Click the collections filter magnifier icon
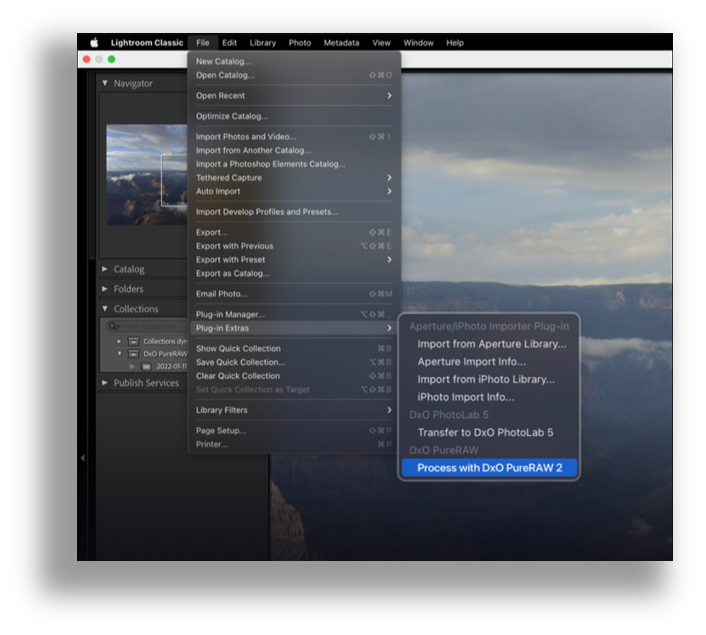This screenshot has width=706, height=635. click(113, 326)
